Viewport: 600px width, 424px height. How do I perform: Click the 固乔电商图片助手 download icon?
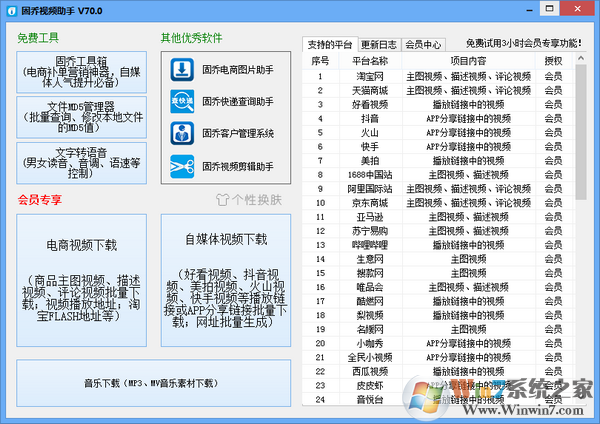183,70
